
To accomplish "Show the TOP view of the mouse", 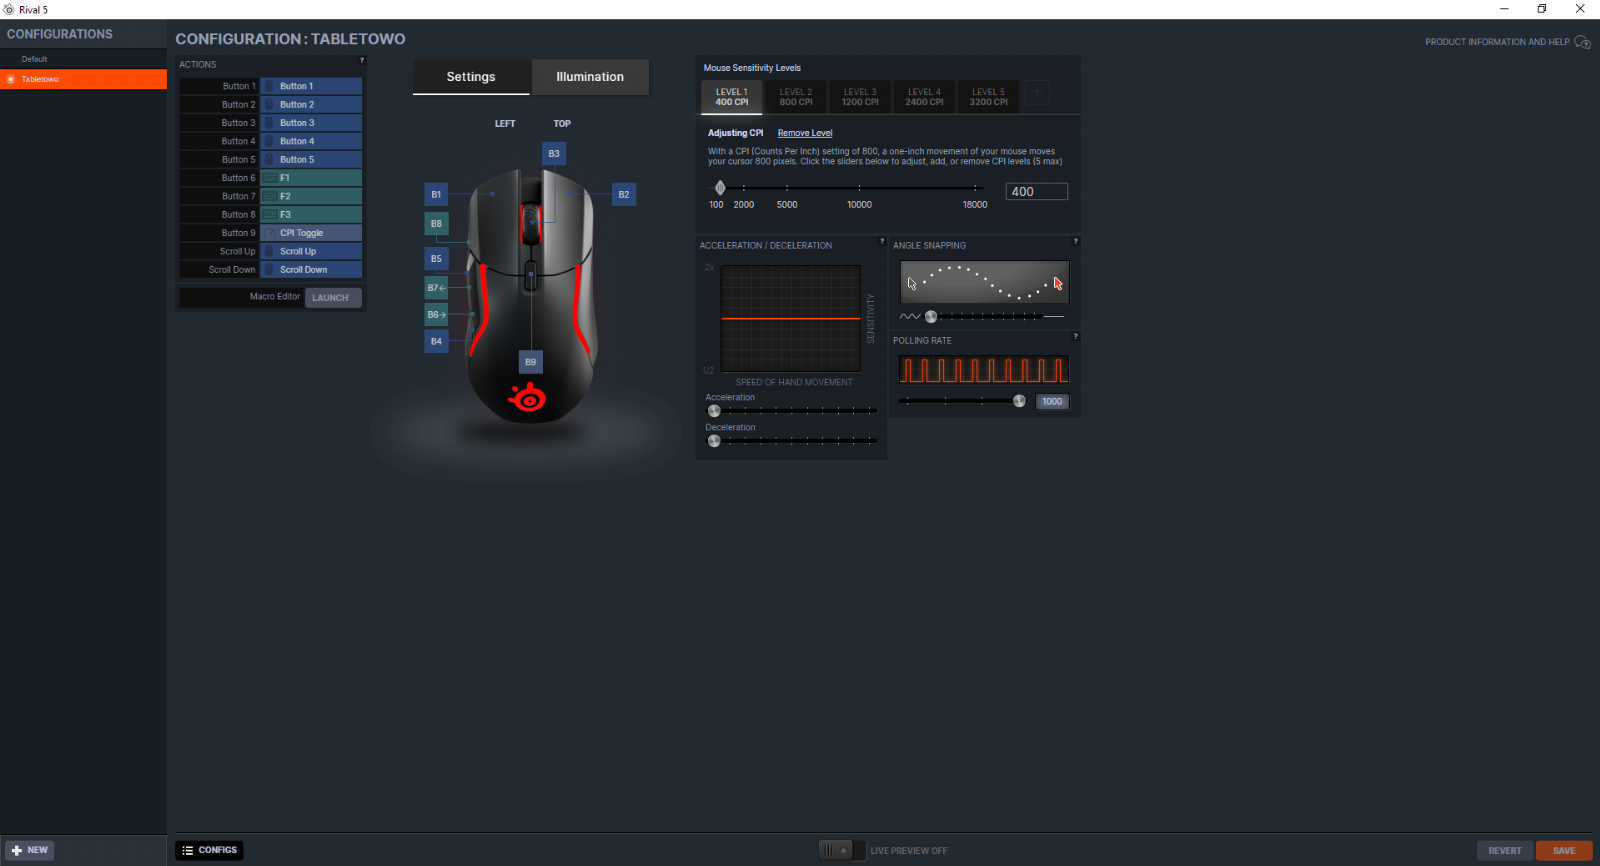I will pyautogui.click(x=562, y=124).
